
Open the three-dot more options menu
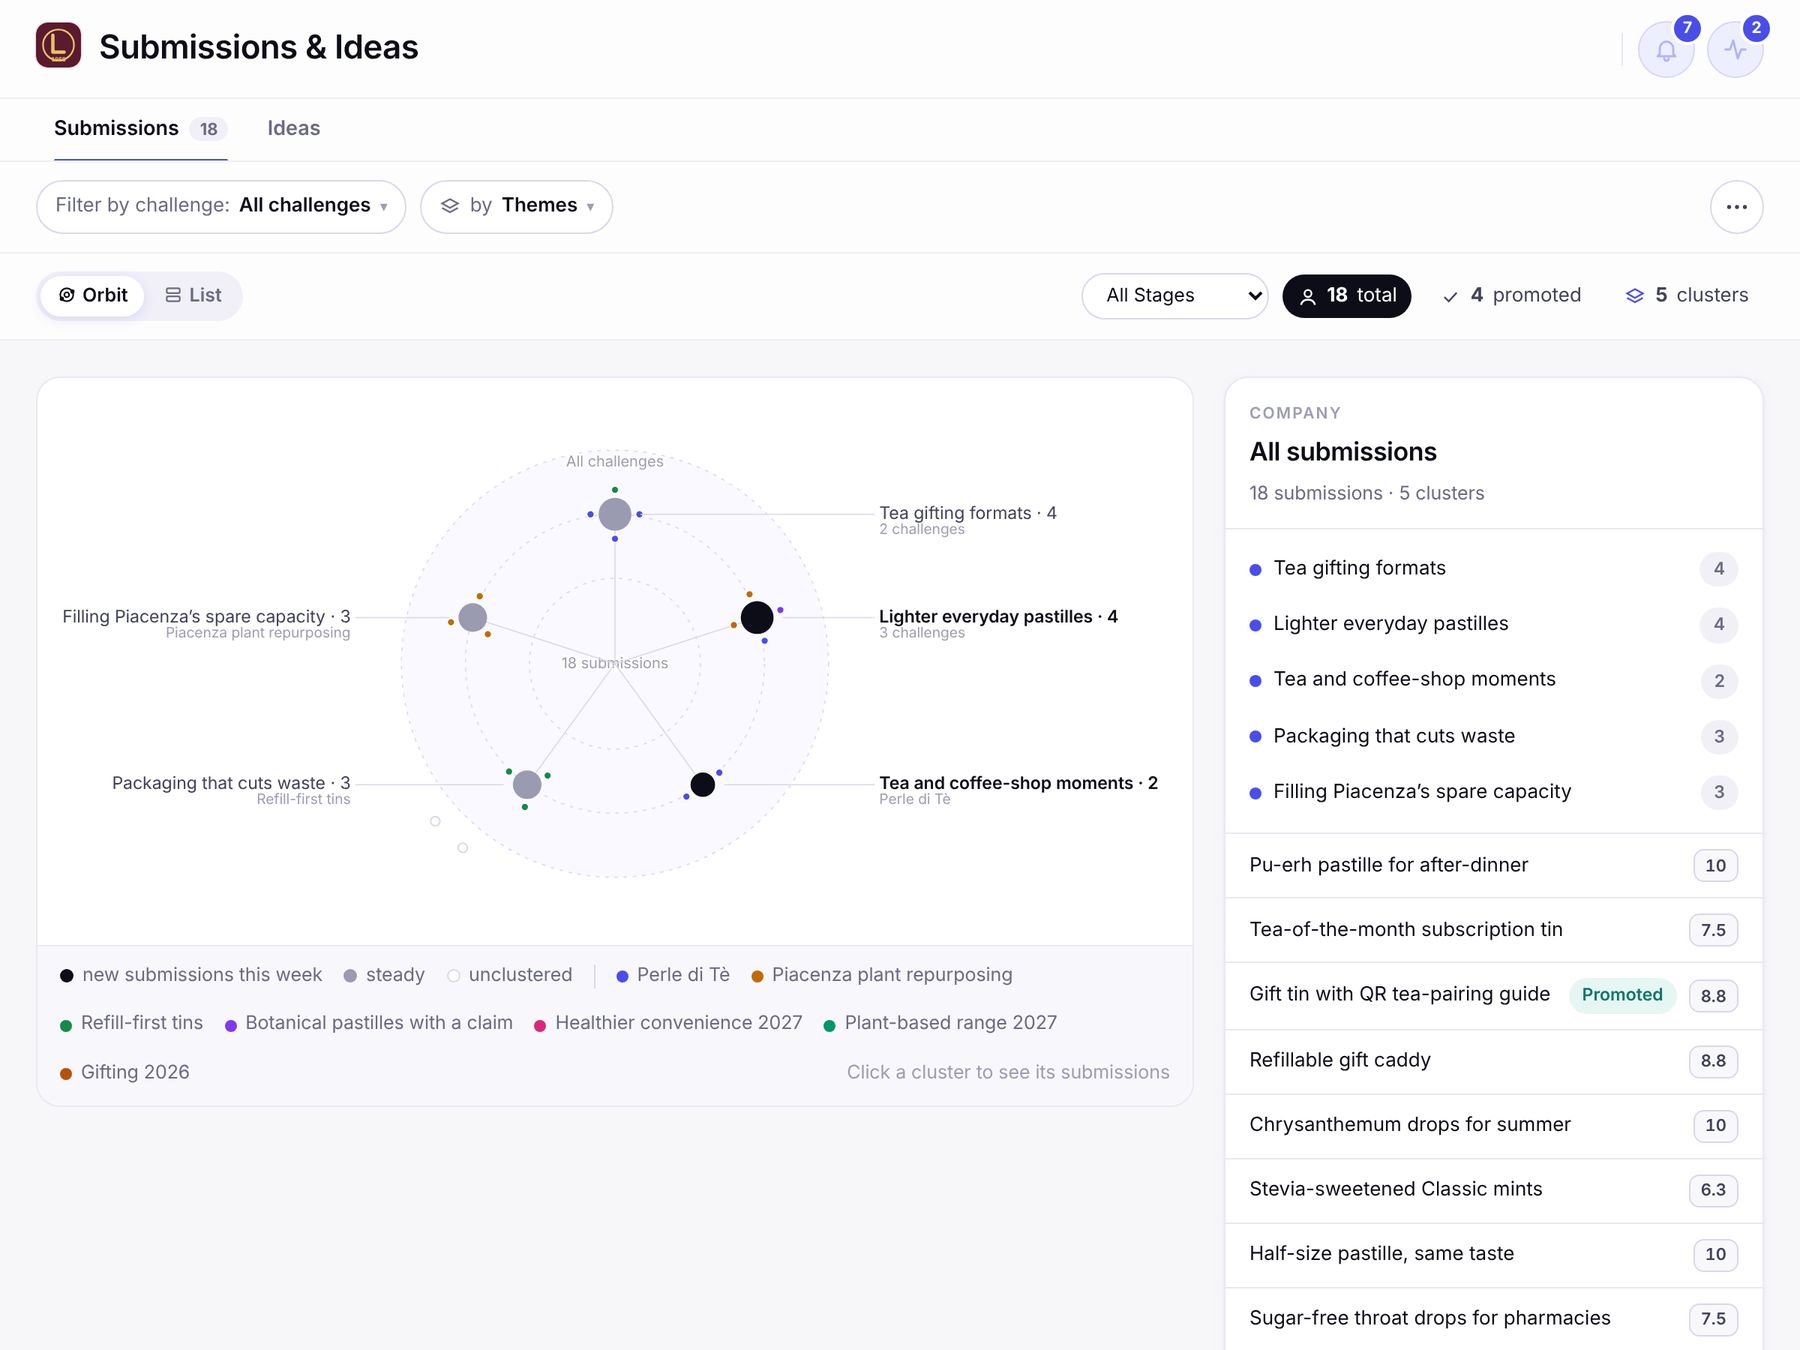pyautogui.click(x=1736, y=207)
